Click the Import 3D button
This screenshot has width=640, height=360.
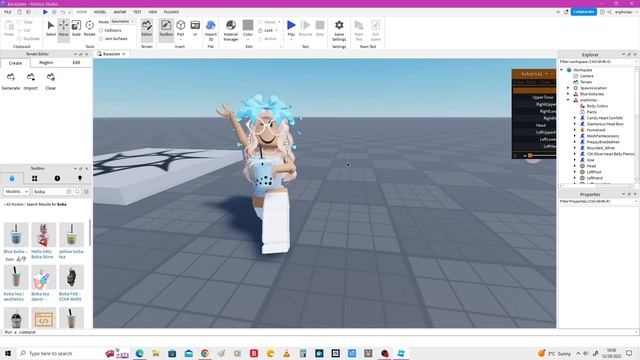[211, 30]
